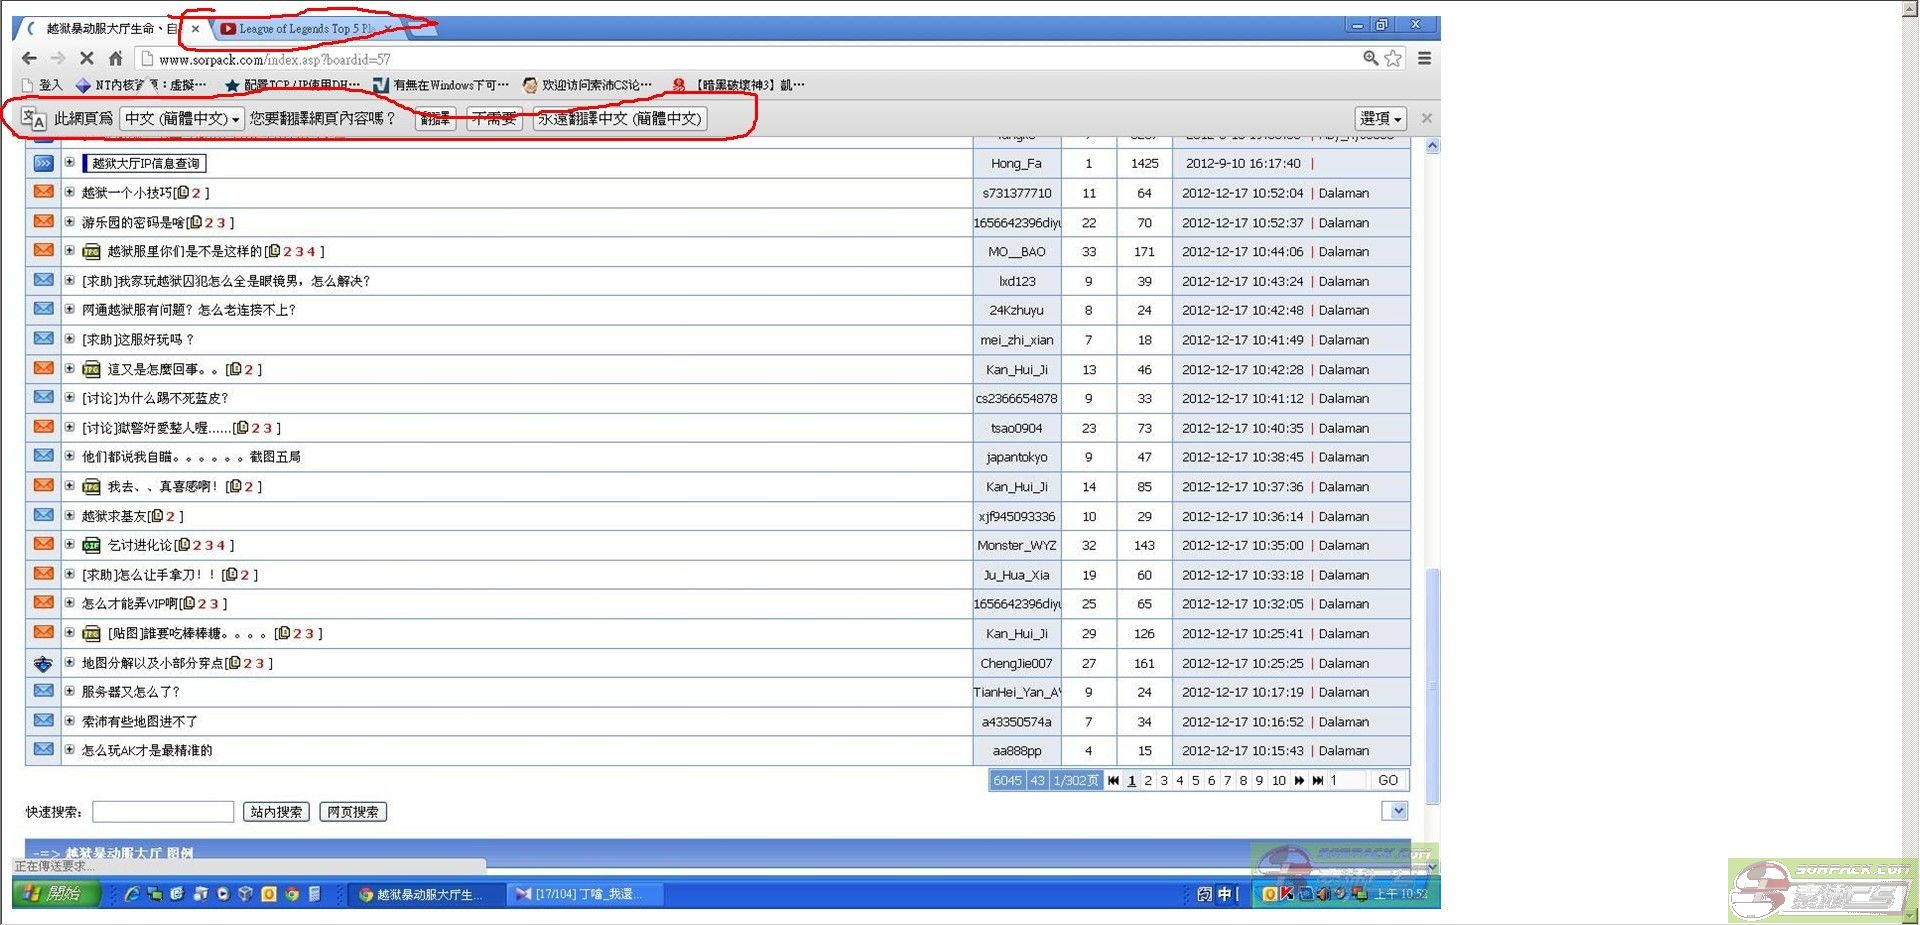Expand the 越狱一个小技巧 thread plus box

tap(70, 192)
